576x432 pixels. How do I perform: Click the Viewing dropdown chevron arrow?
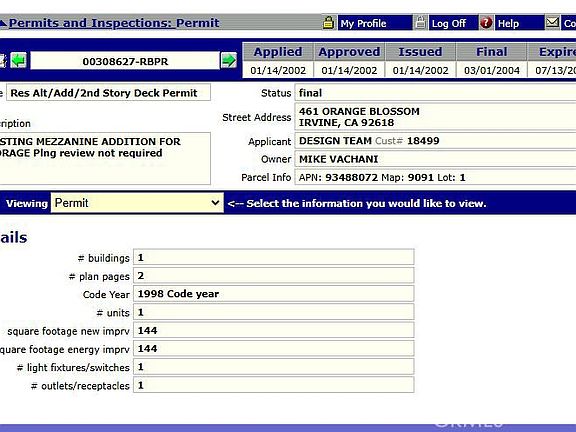point(215,203)
